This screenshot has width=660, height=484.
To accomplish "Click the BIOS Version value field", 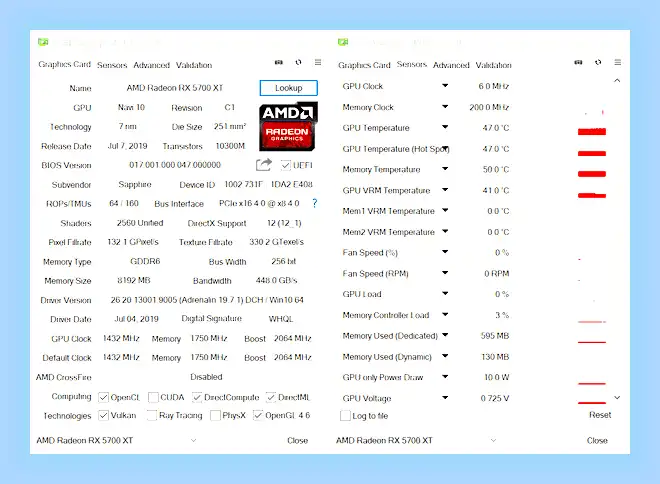I will pyautogui.click(x=175, y=165).
